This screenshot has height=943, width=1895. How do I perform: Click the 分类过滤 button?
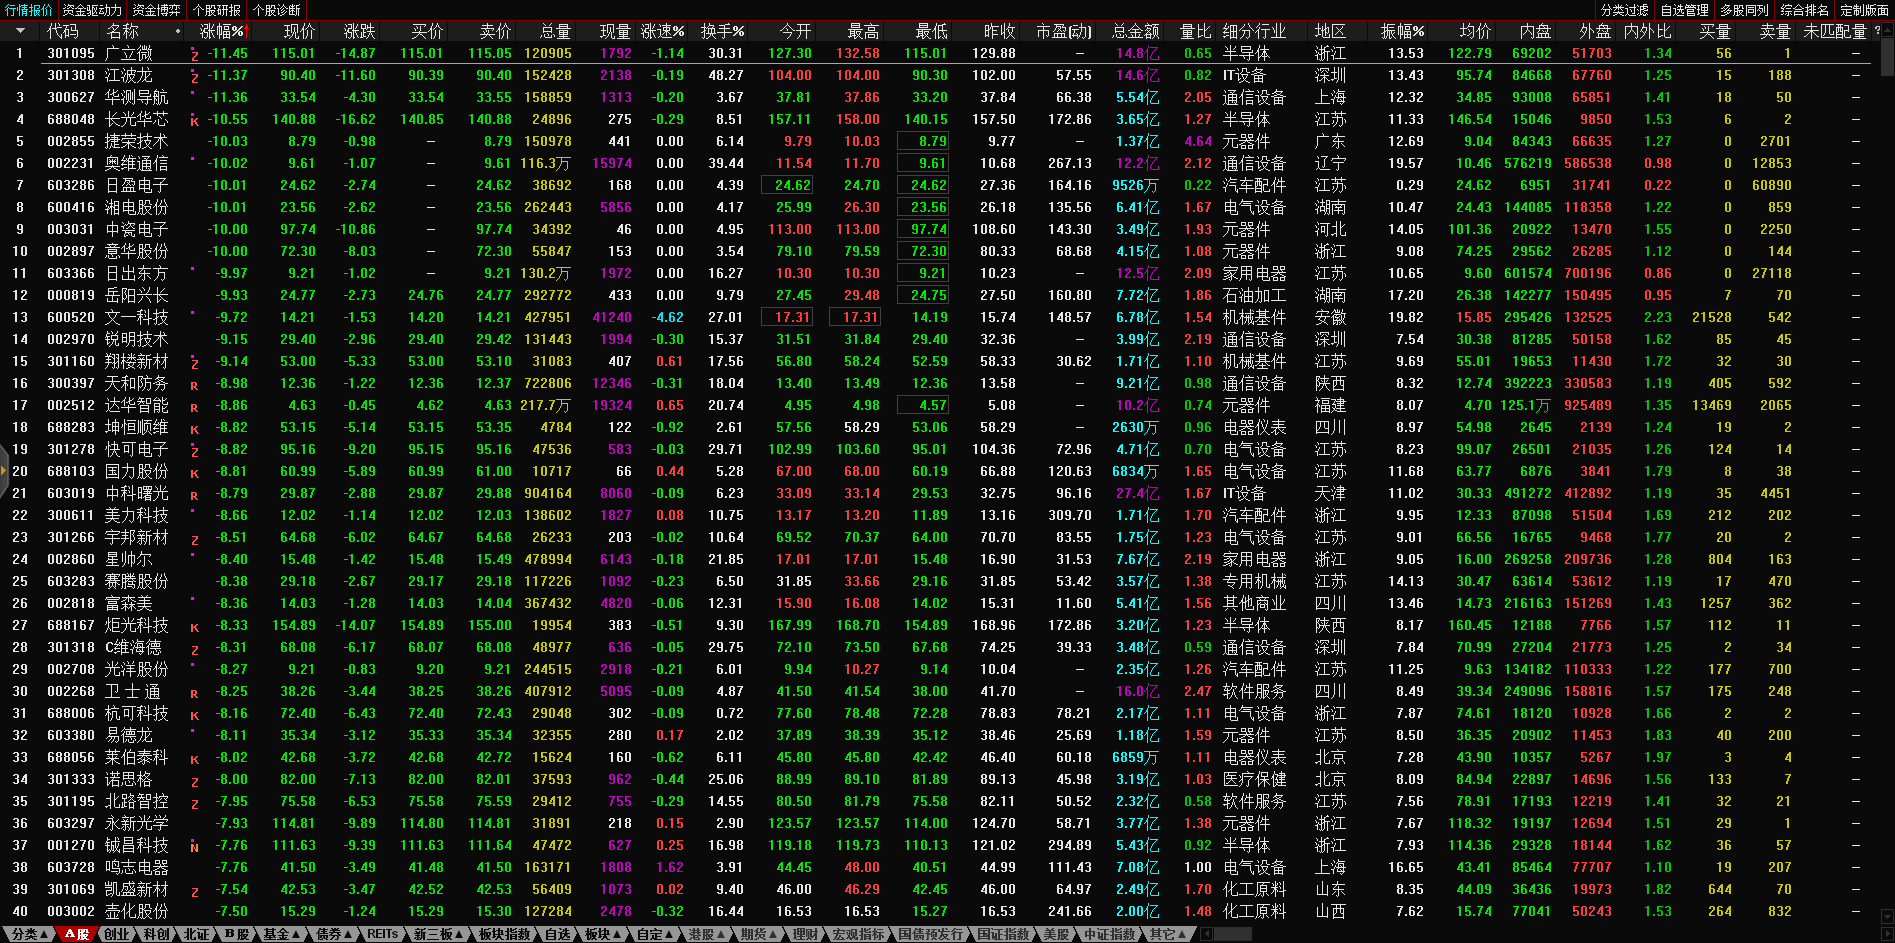point(1625,10)
